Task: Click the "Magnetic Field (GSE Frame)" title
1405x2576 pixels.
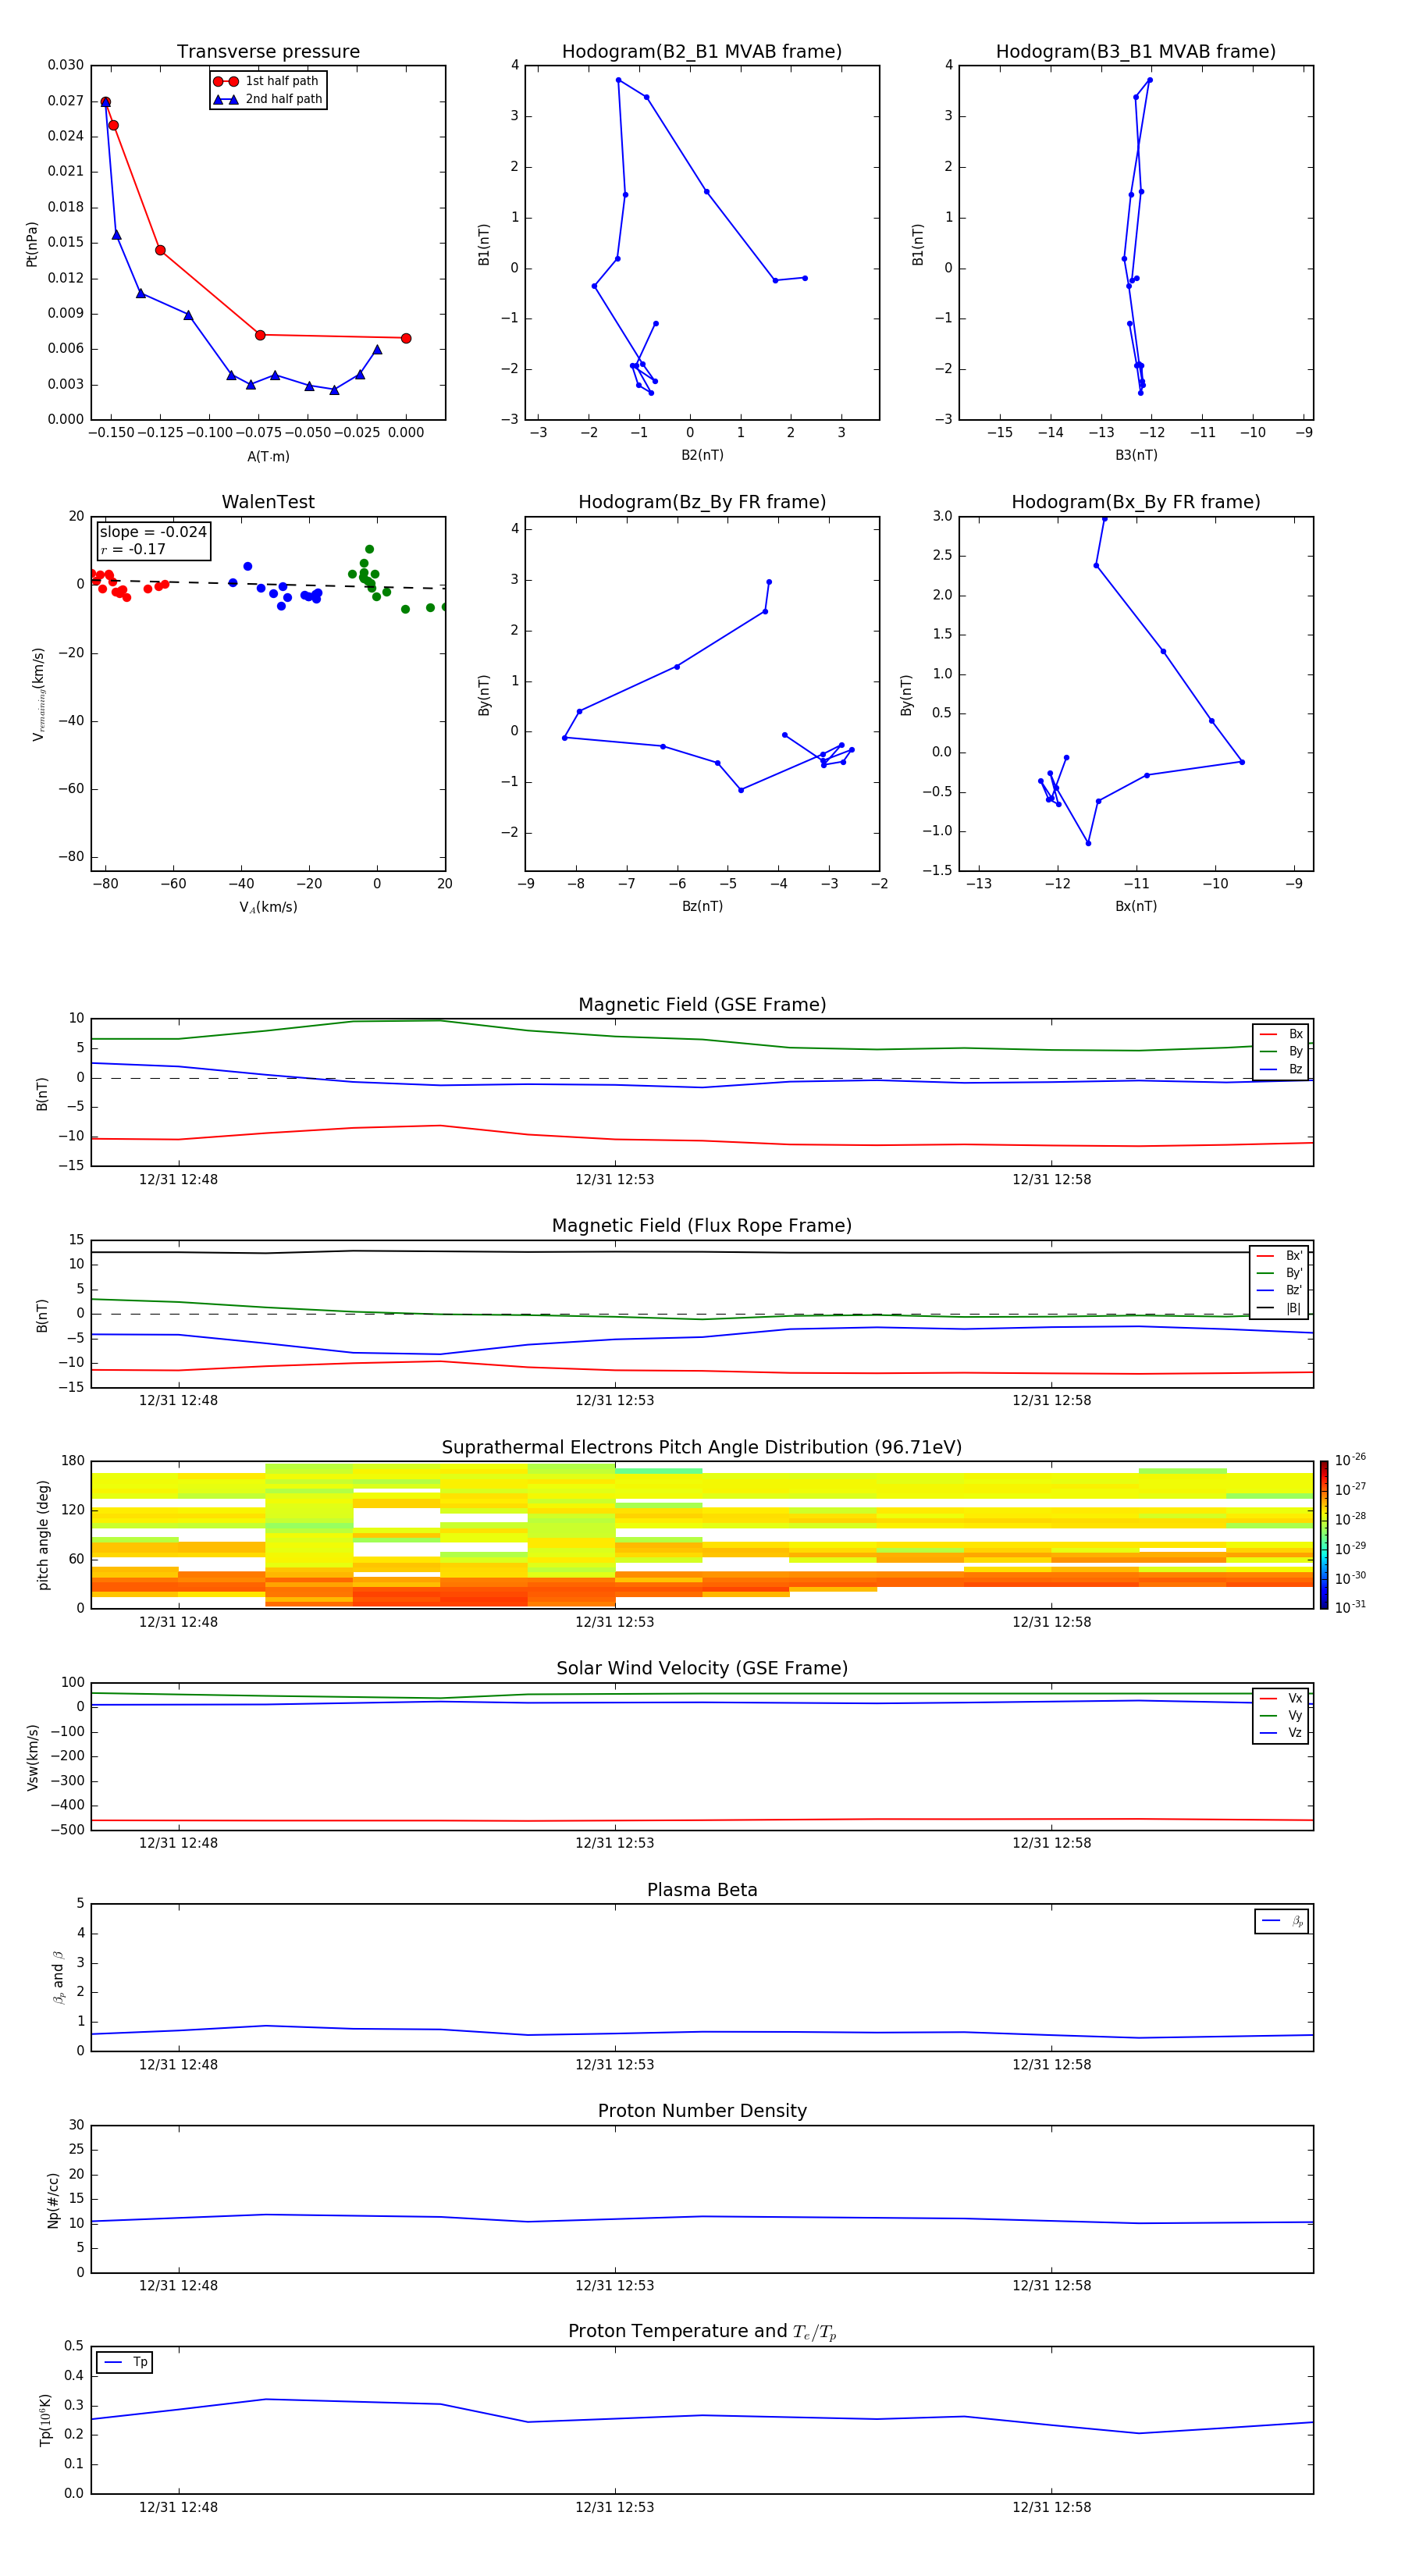Action: [x=702, y=1005]
